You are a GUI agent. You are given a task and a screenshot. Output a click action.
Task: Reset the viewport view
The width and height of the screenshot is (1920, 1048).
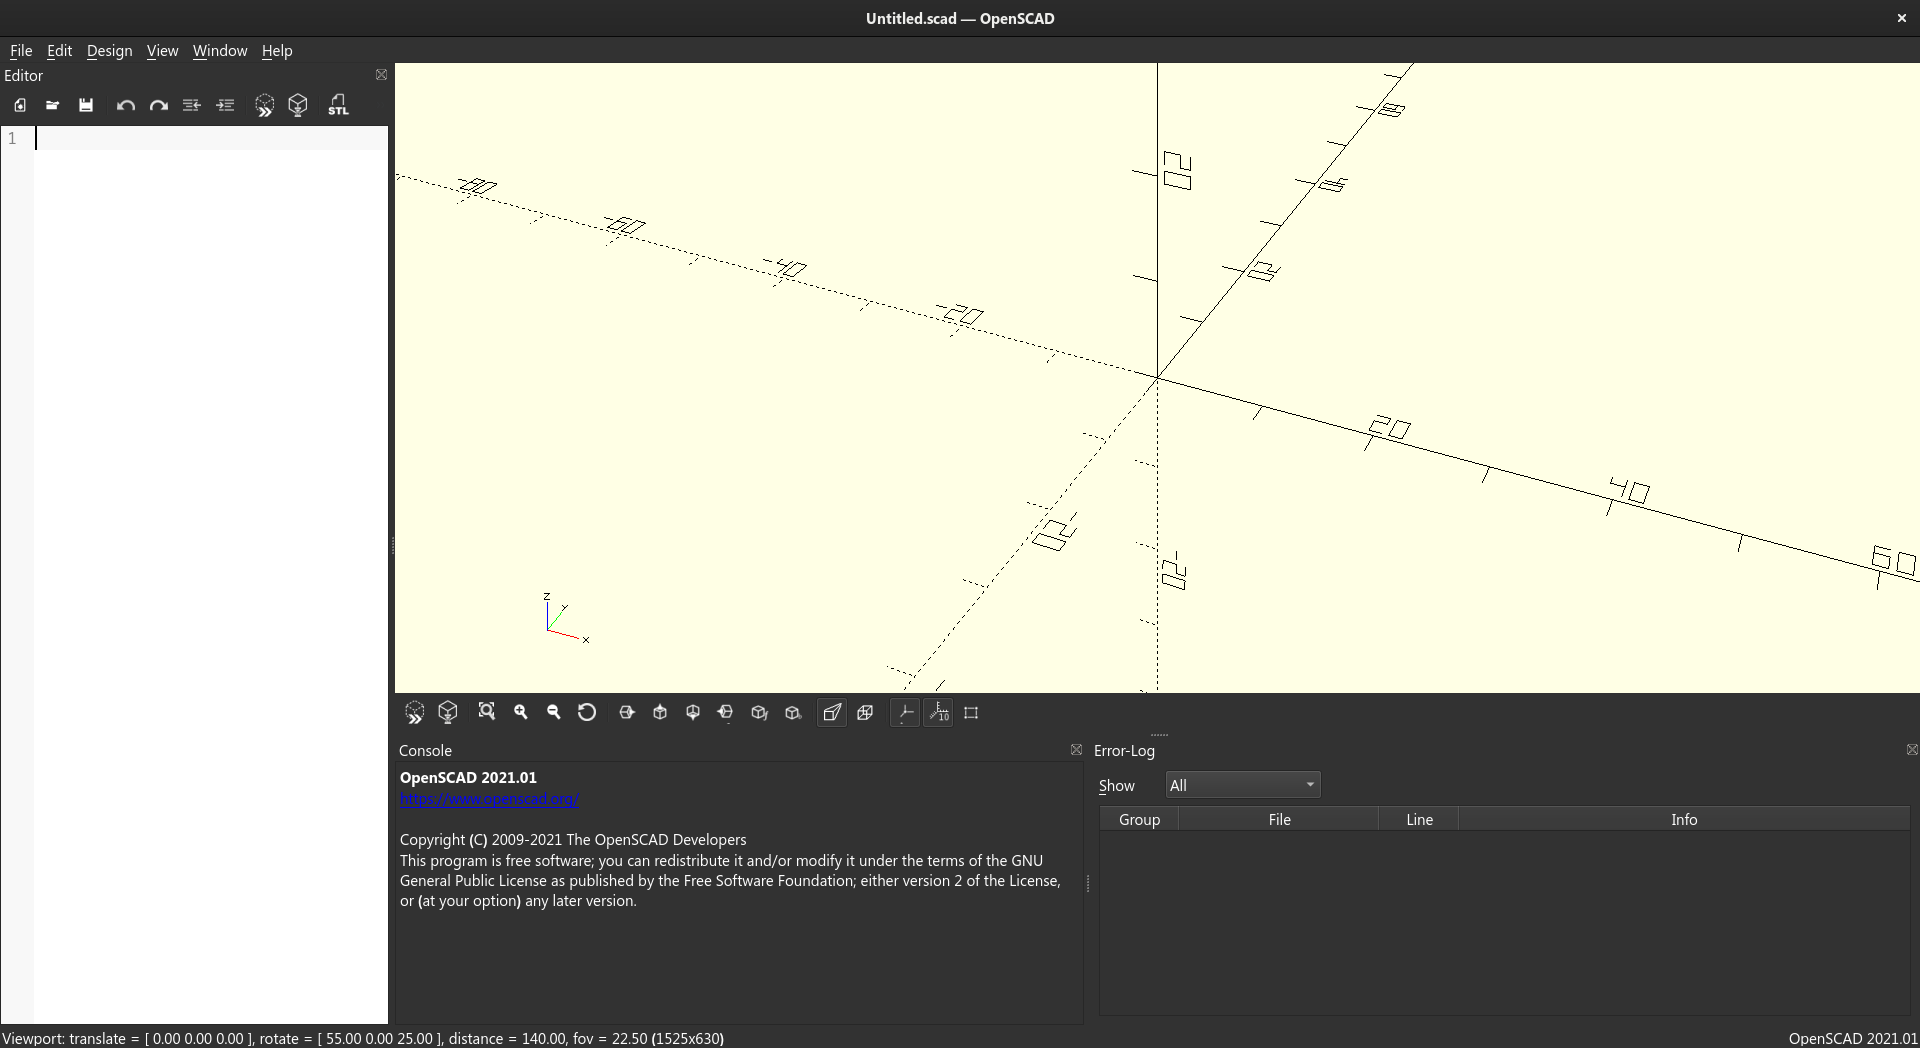pyautogui.click(x=587, y=712)
